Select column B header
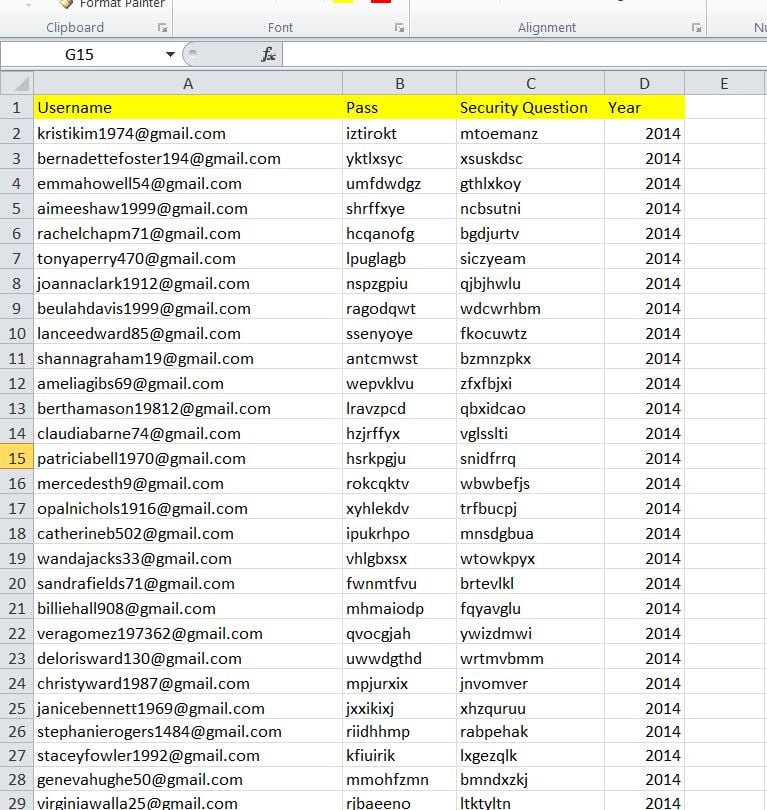 (x=399, y=83)
